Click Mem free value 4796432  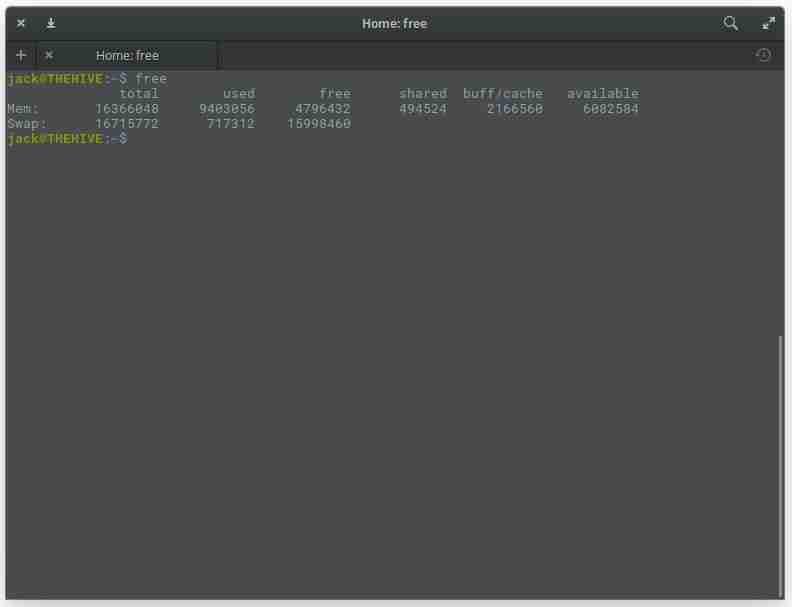(323, 109)
